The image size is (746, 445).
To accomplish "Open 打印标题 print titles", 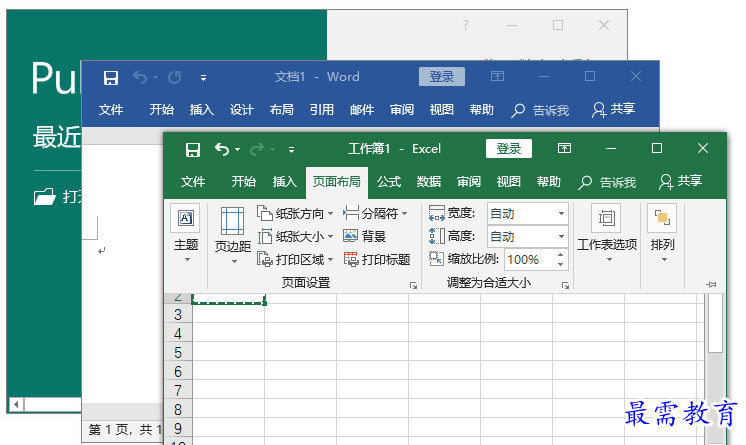I will click(377, 259).
